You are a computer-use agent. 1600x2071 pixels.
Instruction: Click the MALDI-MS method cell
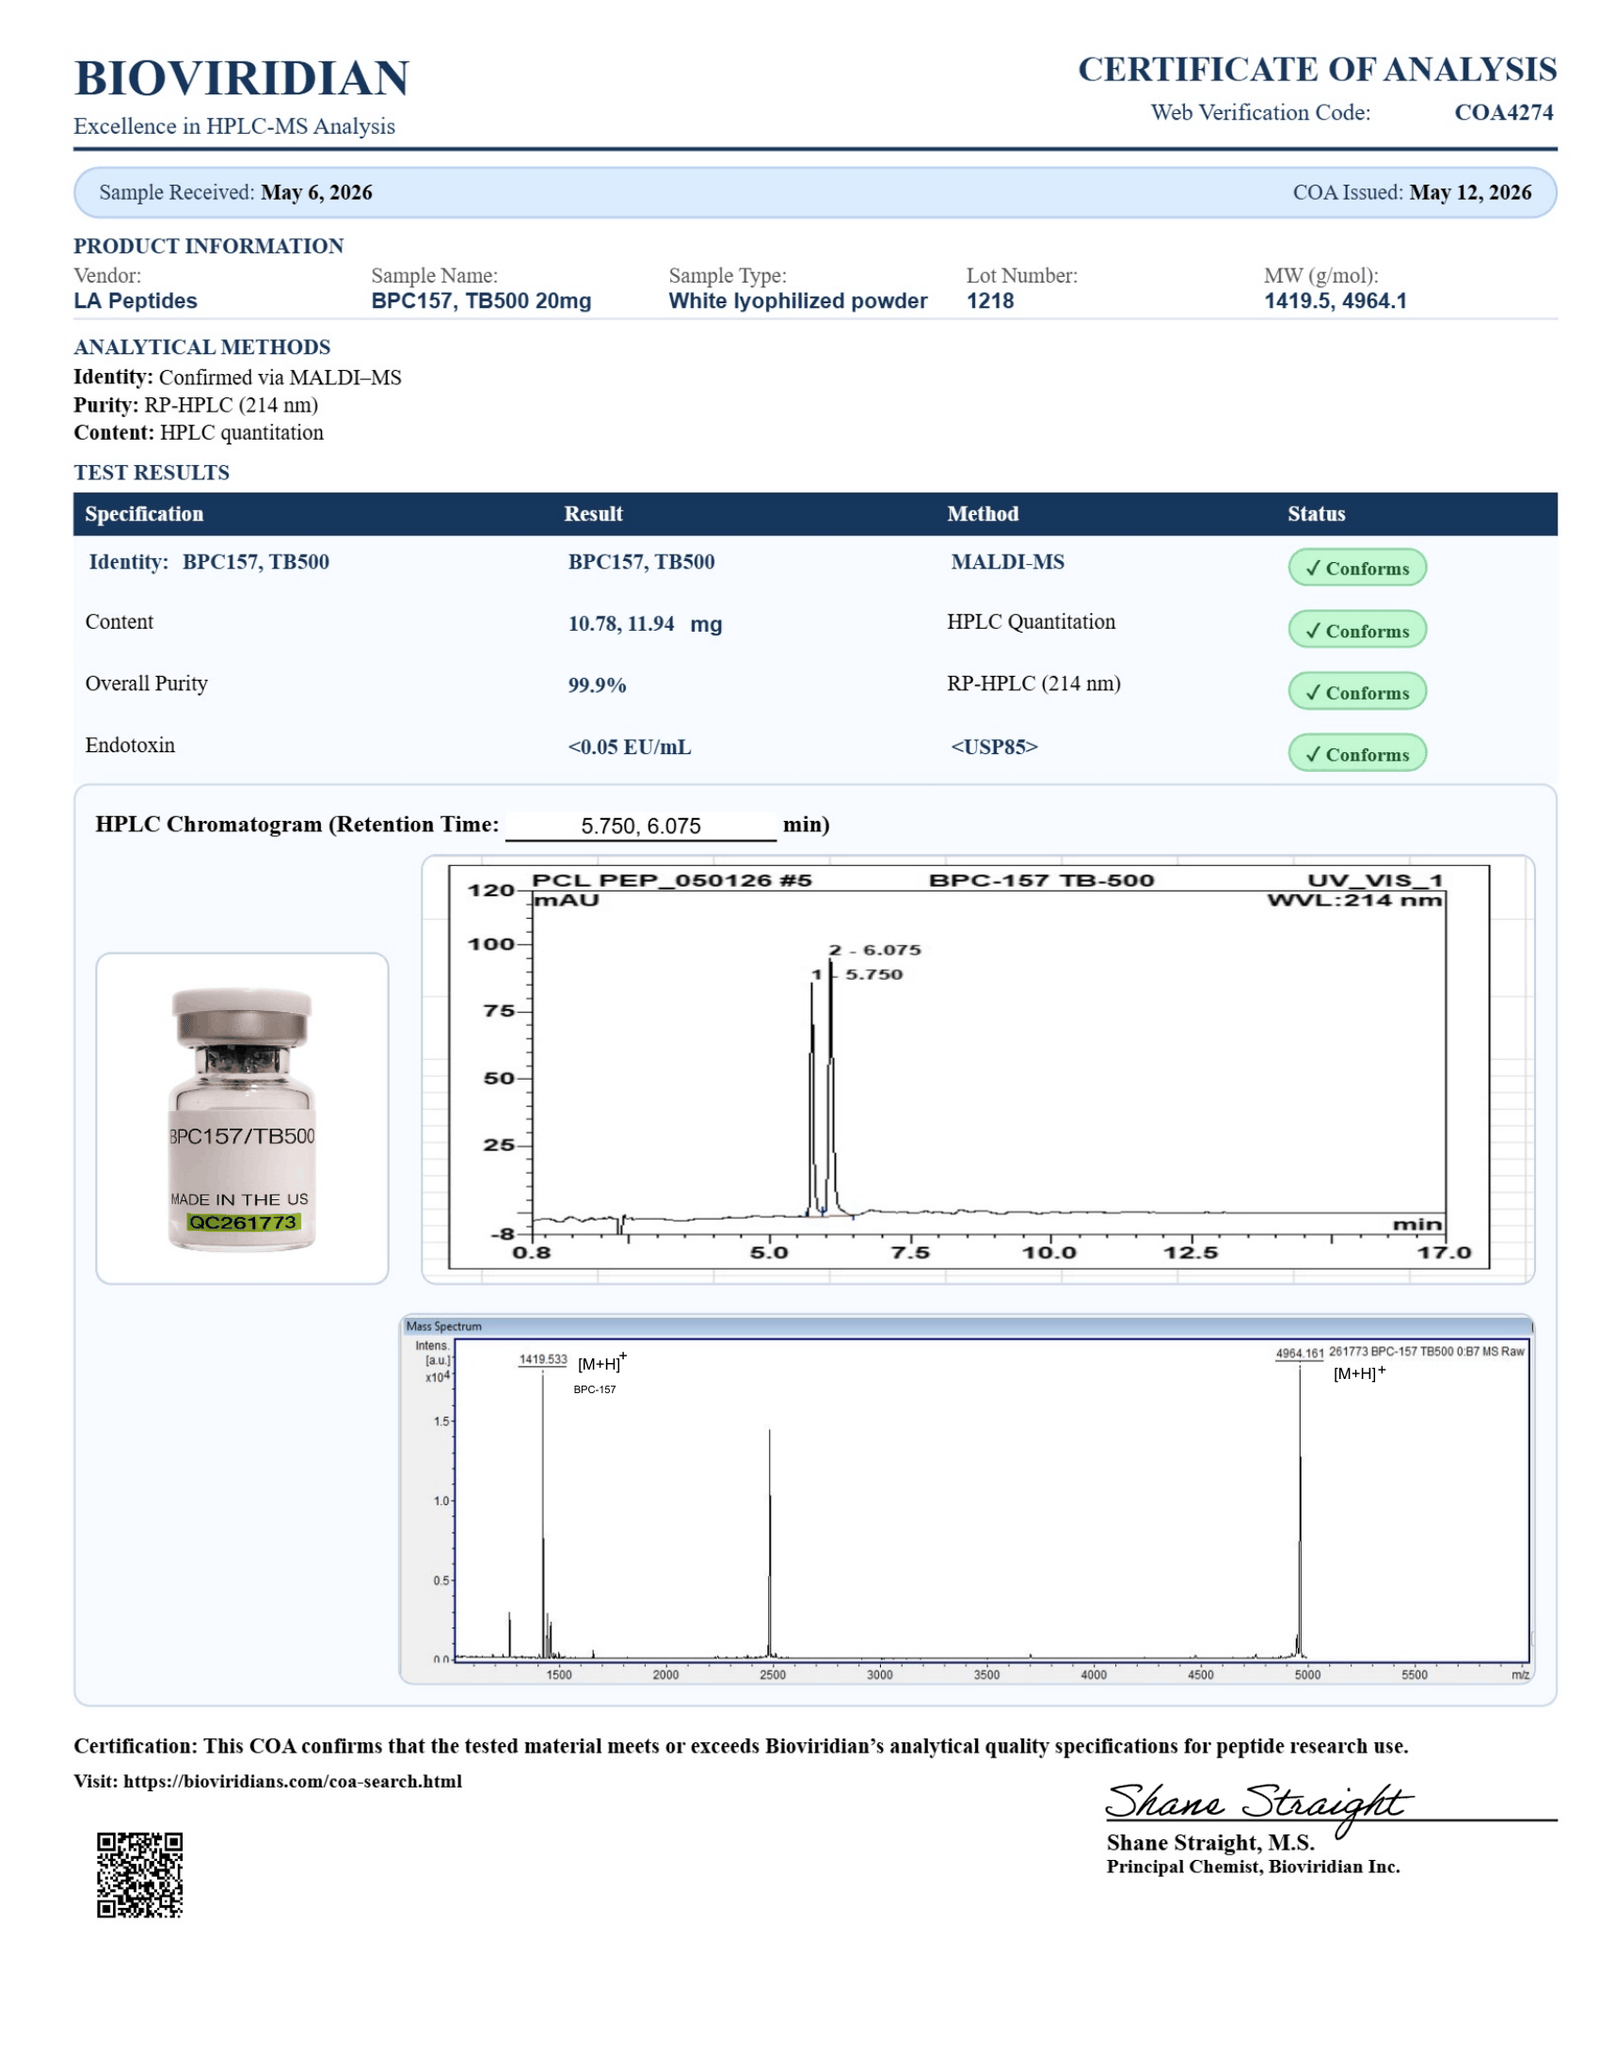pos(1007,562)
